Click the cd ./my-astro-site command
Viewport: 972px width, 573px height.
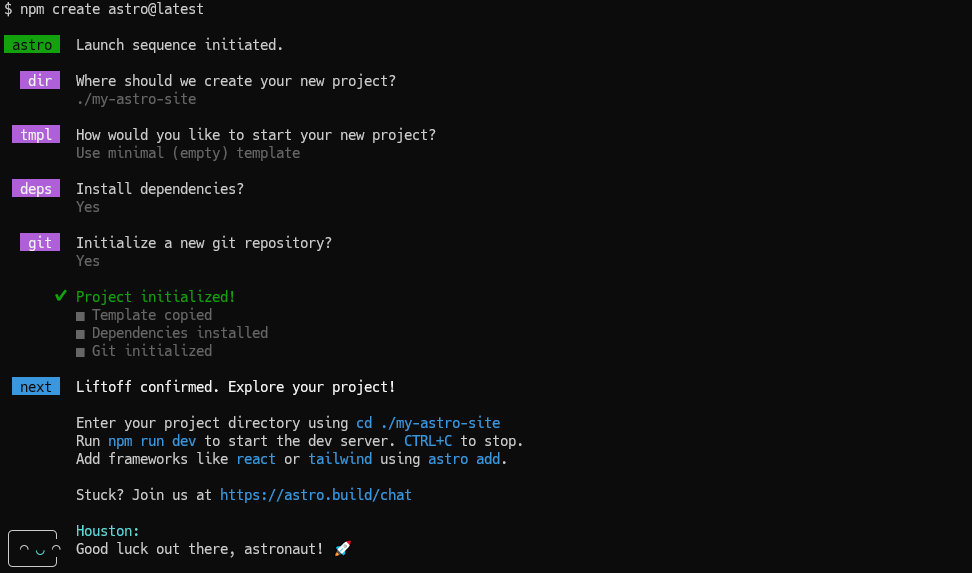click(x=428, y=423)
